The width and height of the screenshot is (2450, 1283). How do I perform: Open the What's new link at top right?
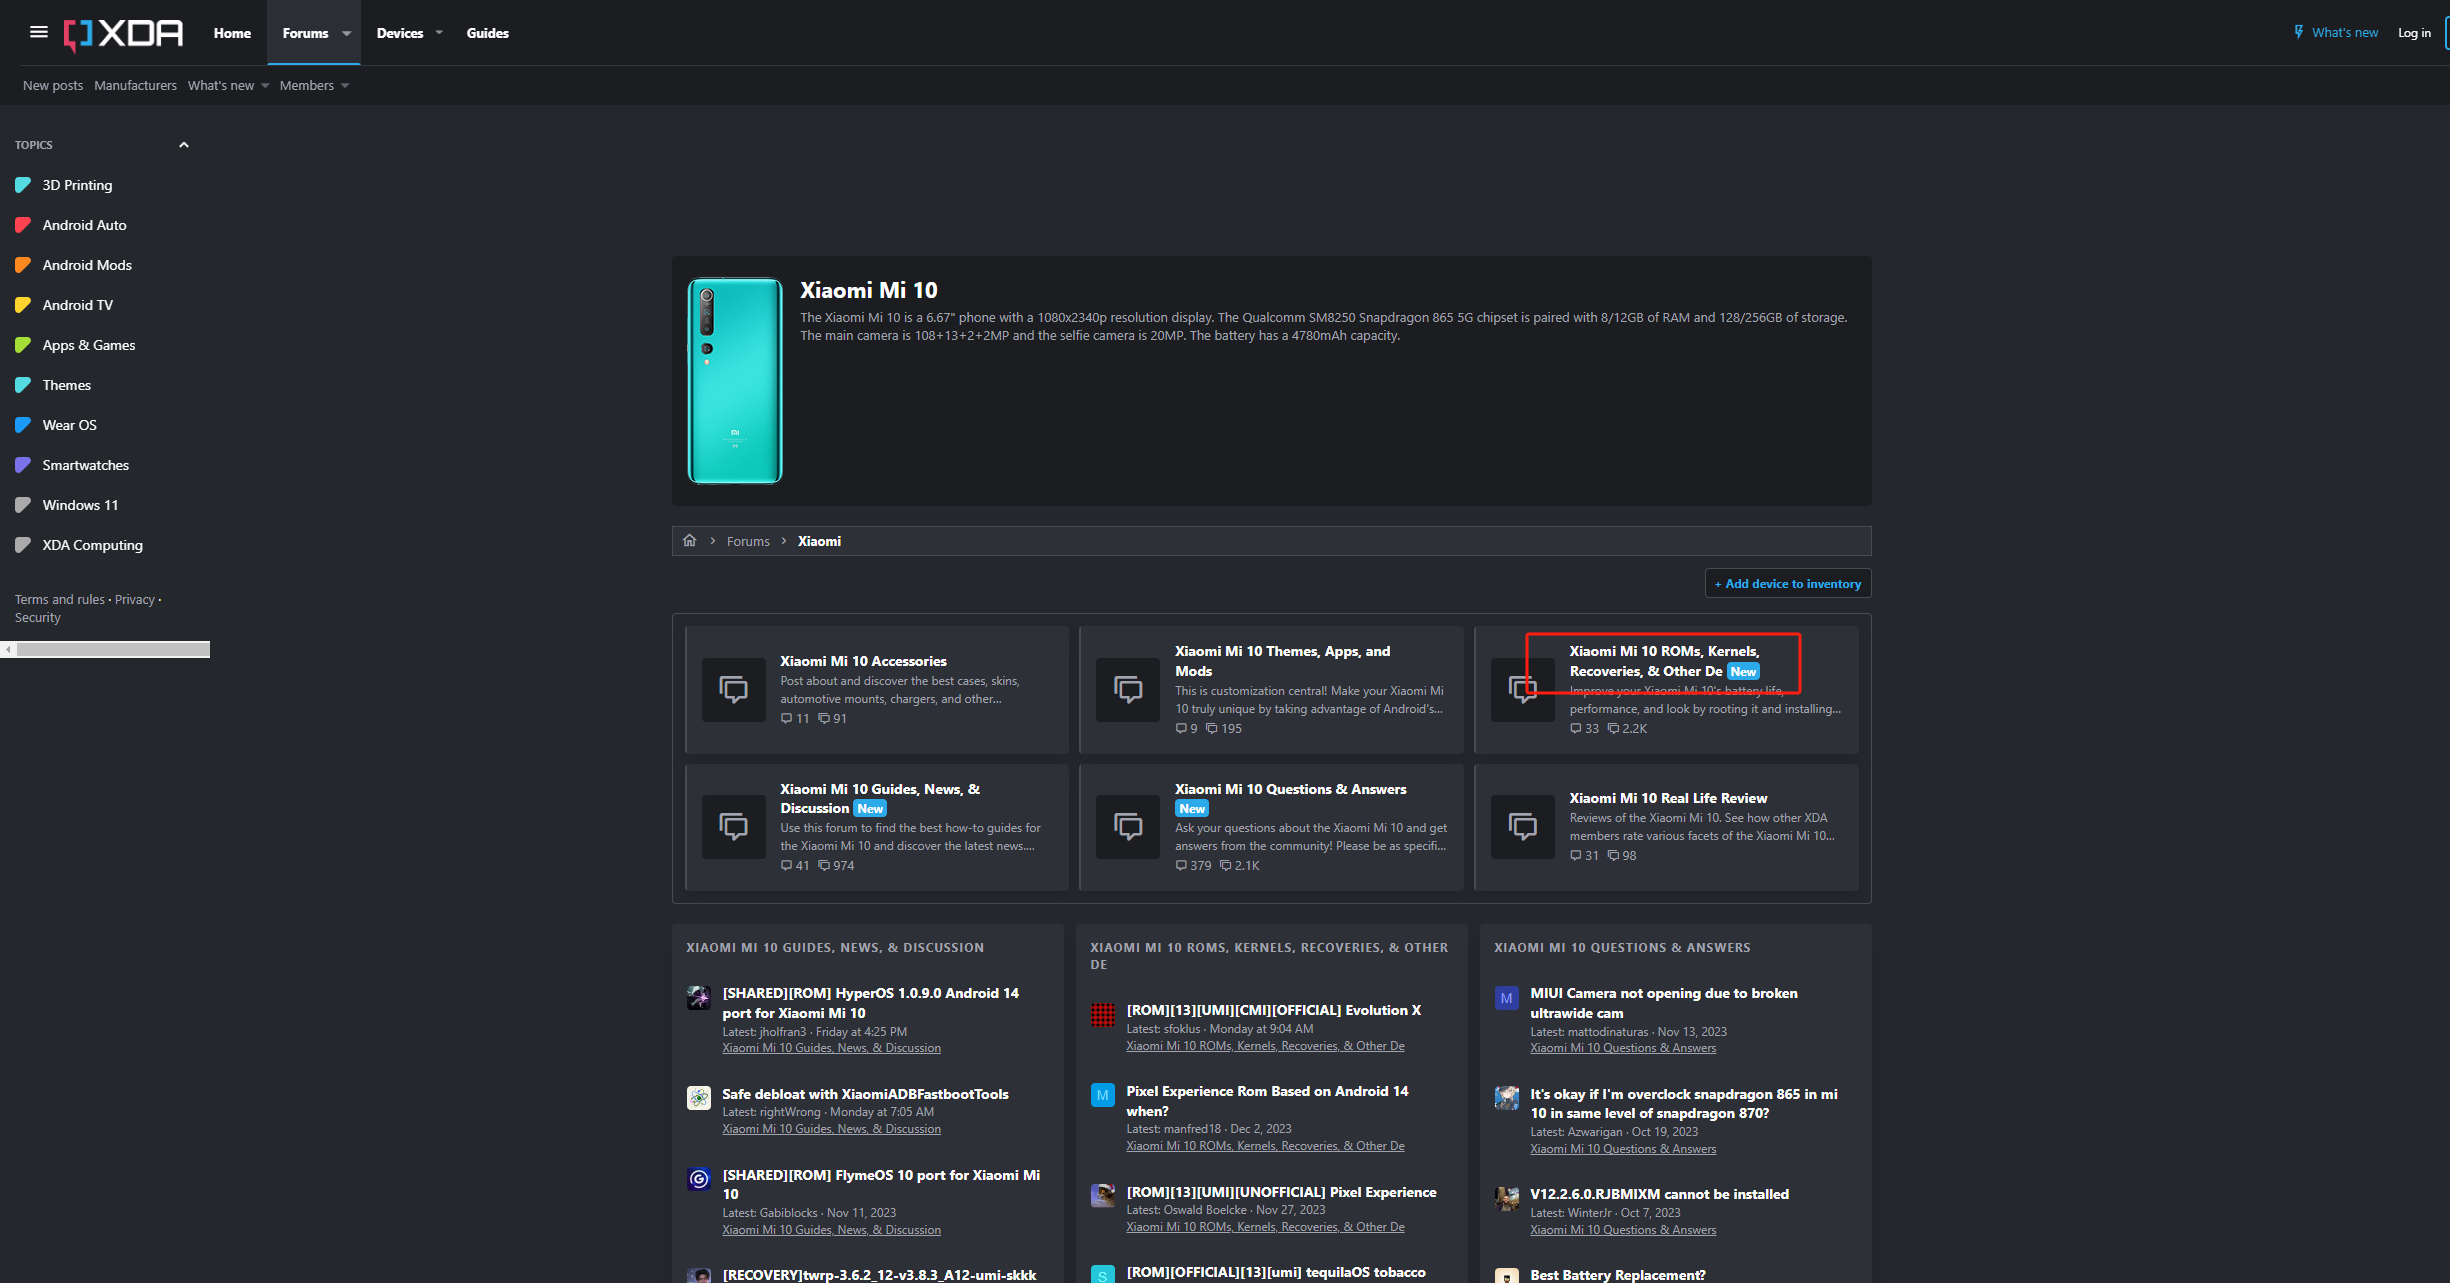[2344, 33]
